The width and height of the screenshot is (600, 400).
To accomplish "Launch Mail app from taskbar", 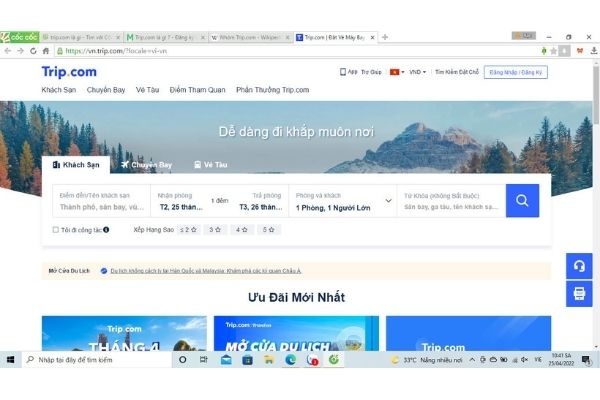I will [x=226, y=360].
